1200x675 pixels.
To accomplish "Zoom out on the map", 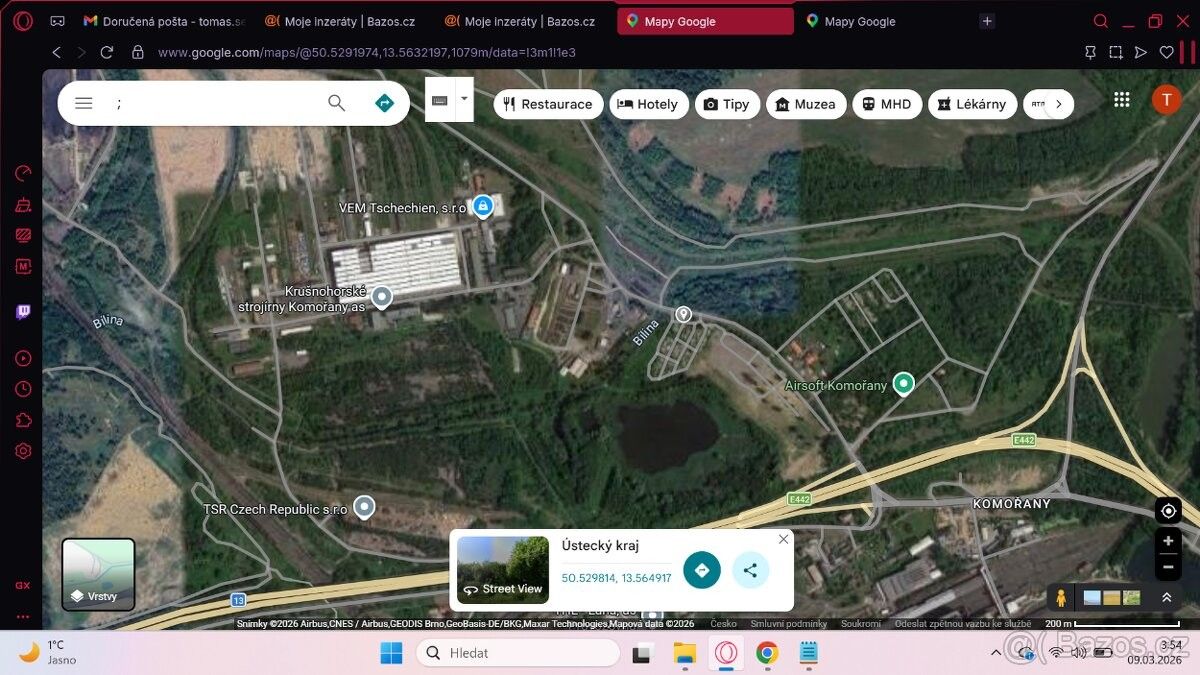I will point(1167,567).
